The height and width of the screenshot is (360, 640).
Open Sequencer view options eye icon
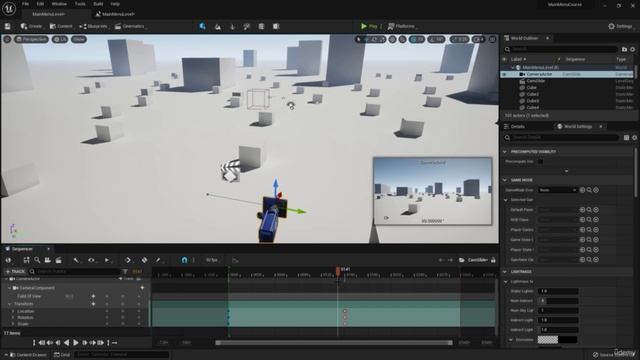click(x=91, y=260)
